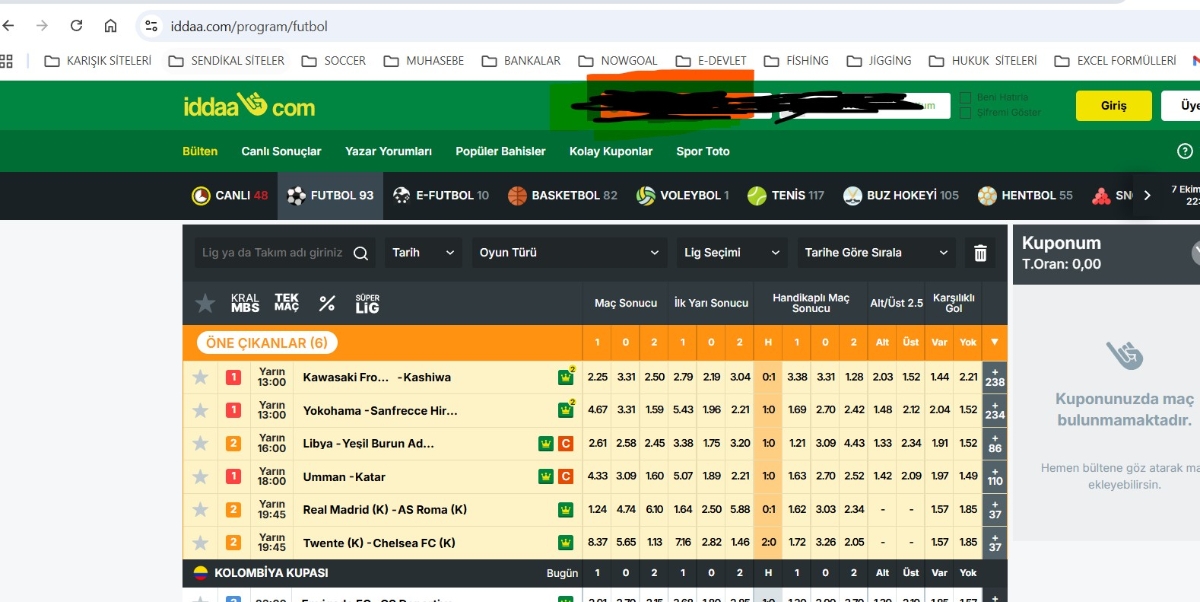Viewport: 1200px width, 602px height.
Task: Toggle the Şifremi Göster checkbox
Action: coord(966,113)
